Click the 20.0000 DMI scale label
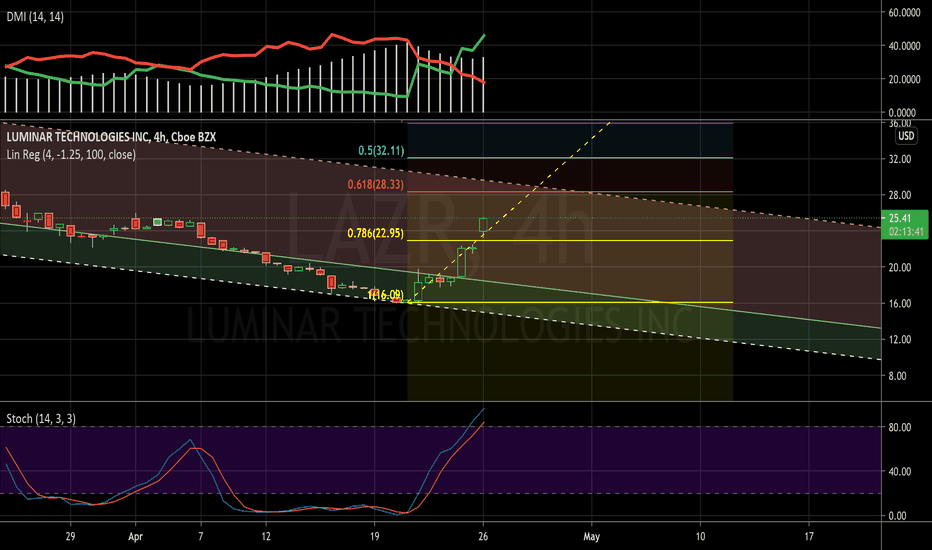 (904, 79)
